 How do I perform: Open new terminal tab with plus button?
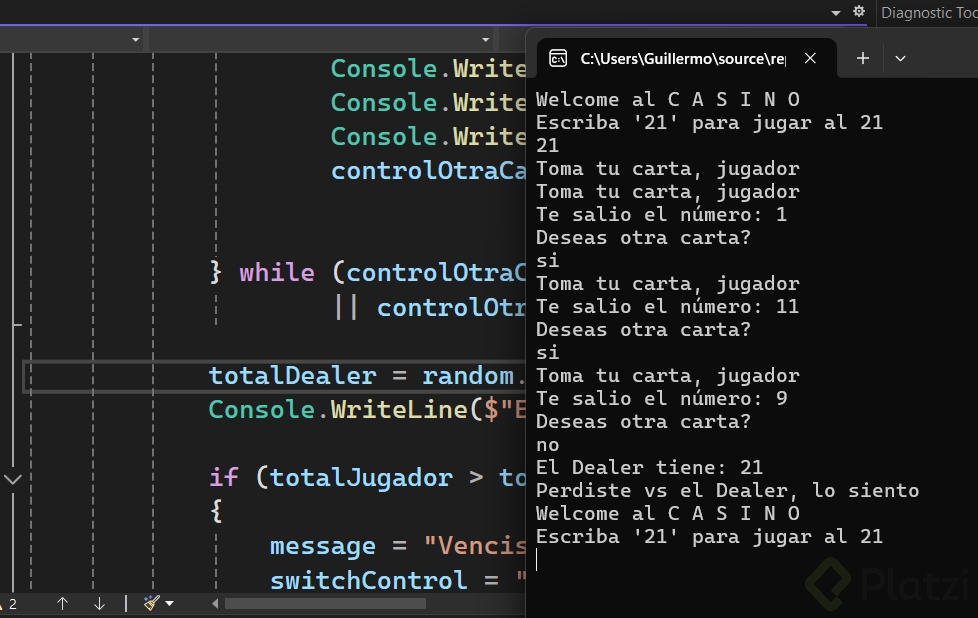[863, 58]
